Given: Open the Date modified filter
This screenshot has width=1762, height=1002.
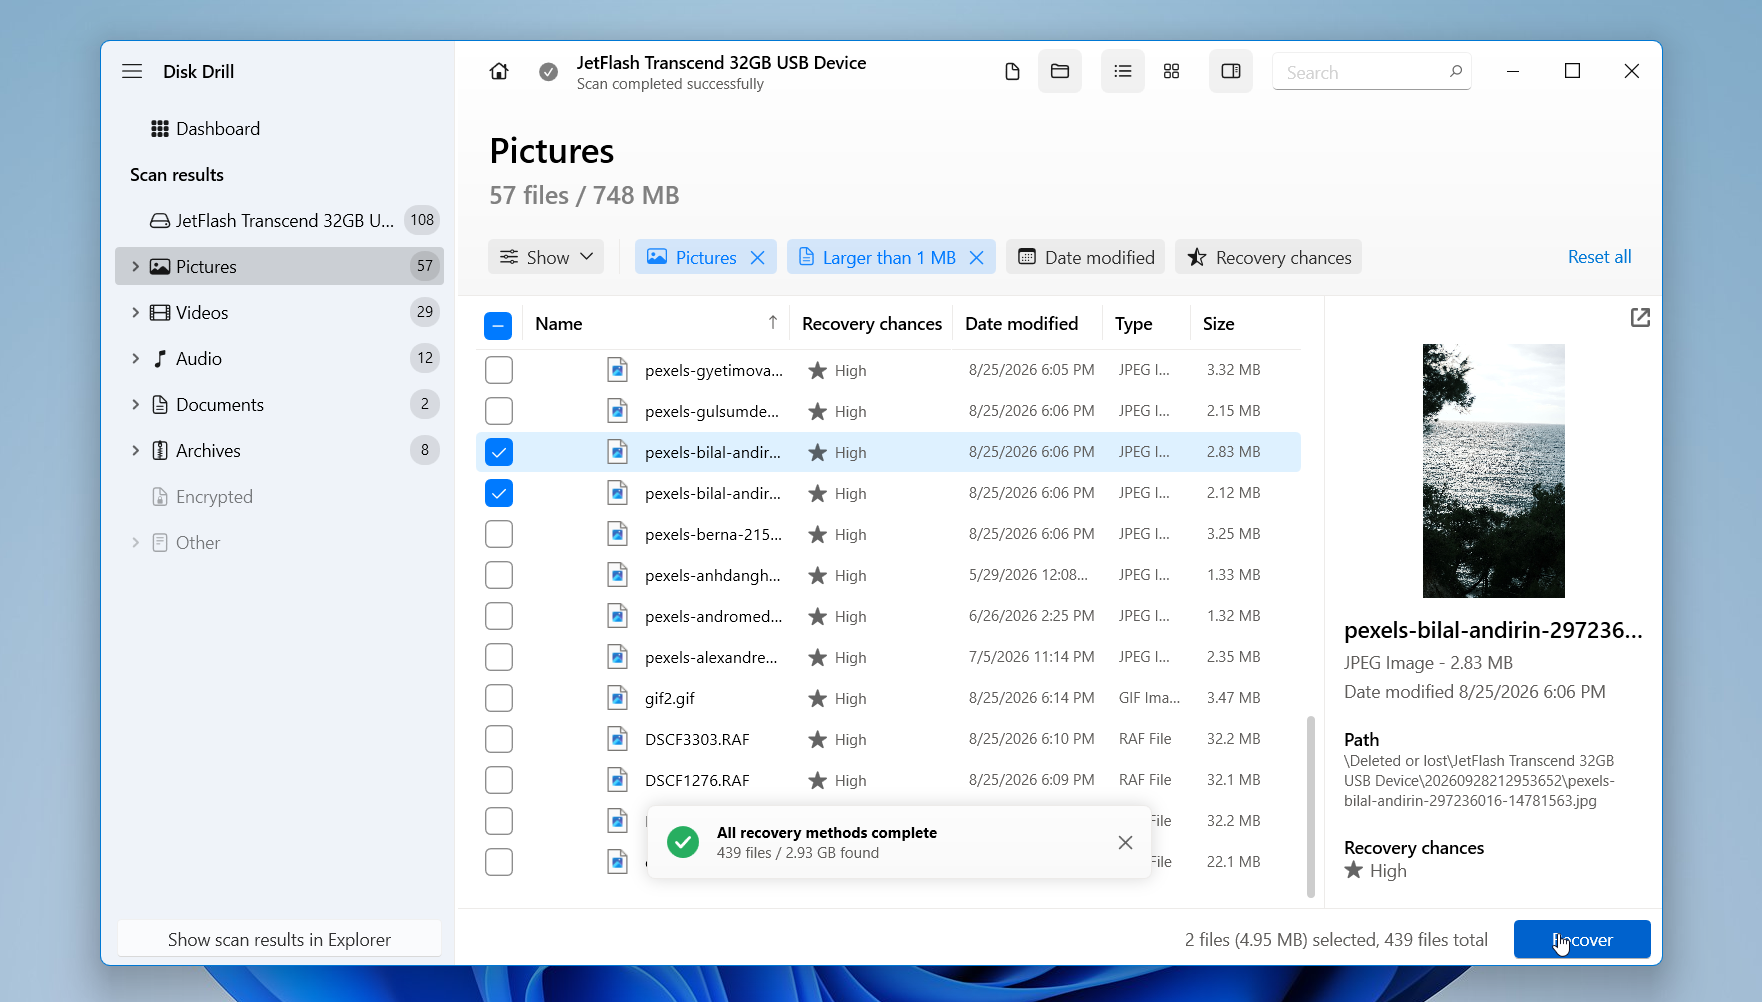Looking at the screenshot, I should pos(1086,257).
